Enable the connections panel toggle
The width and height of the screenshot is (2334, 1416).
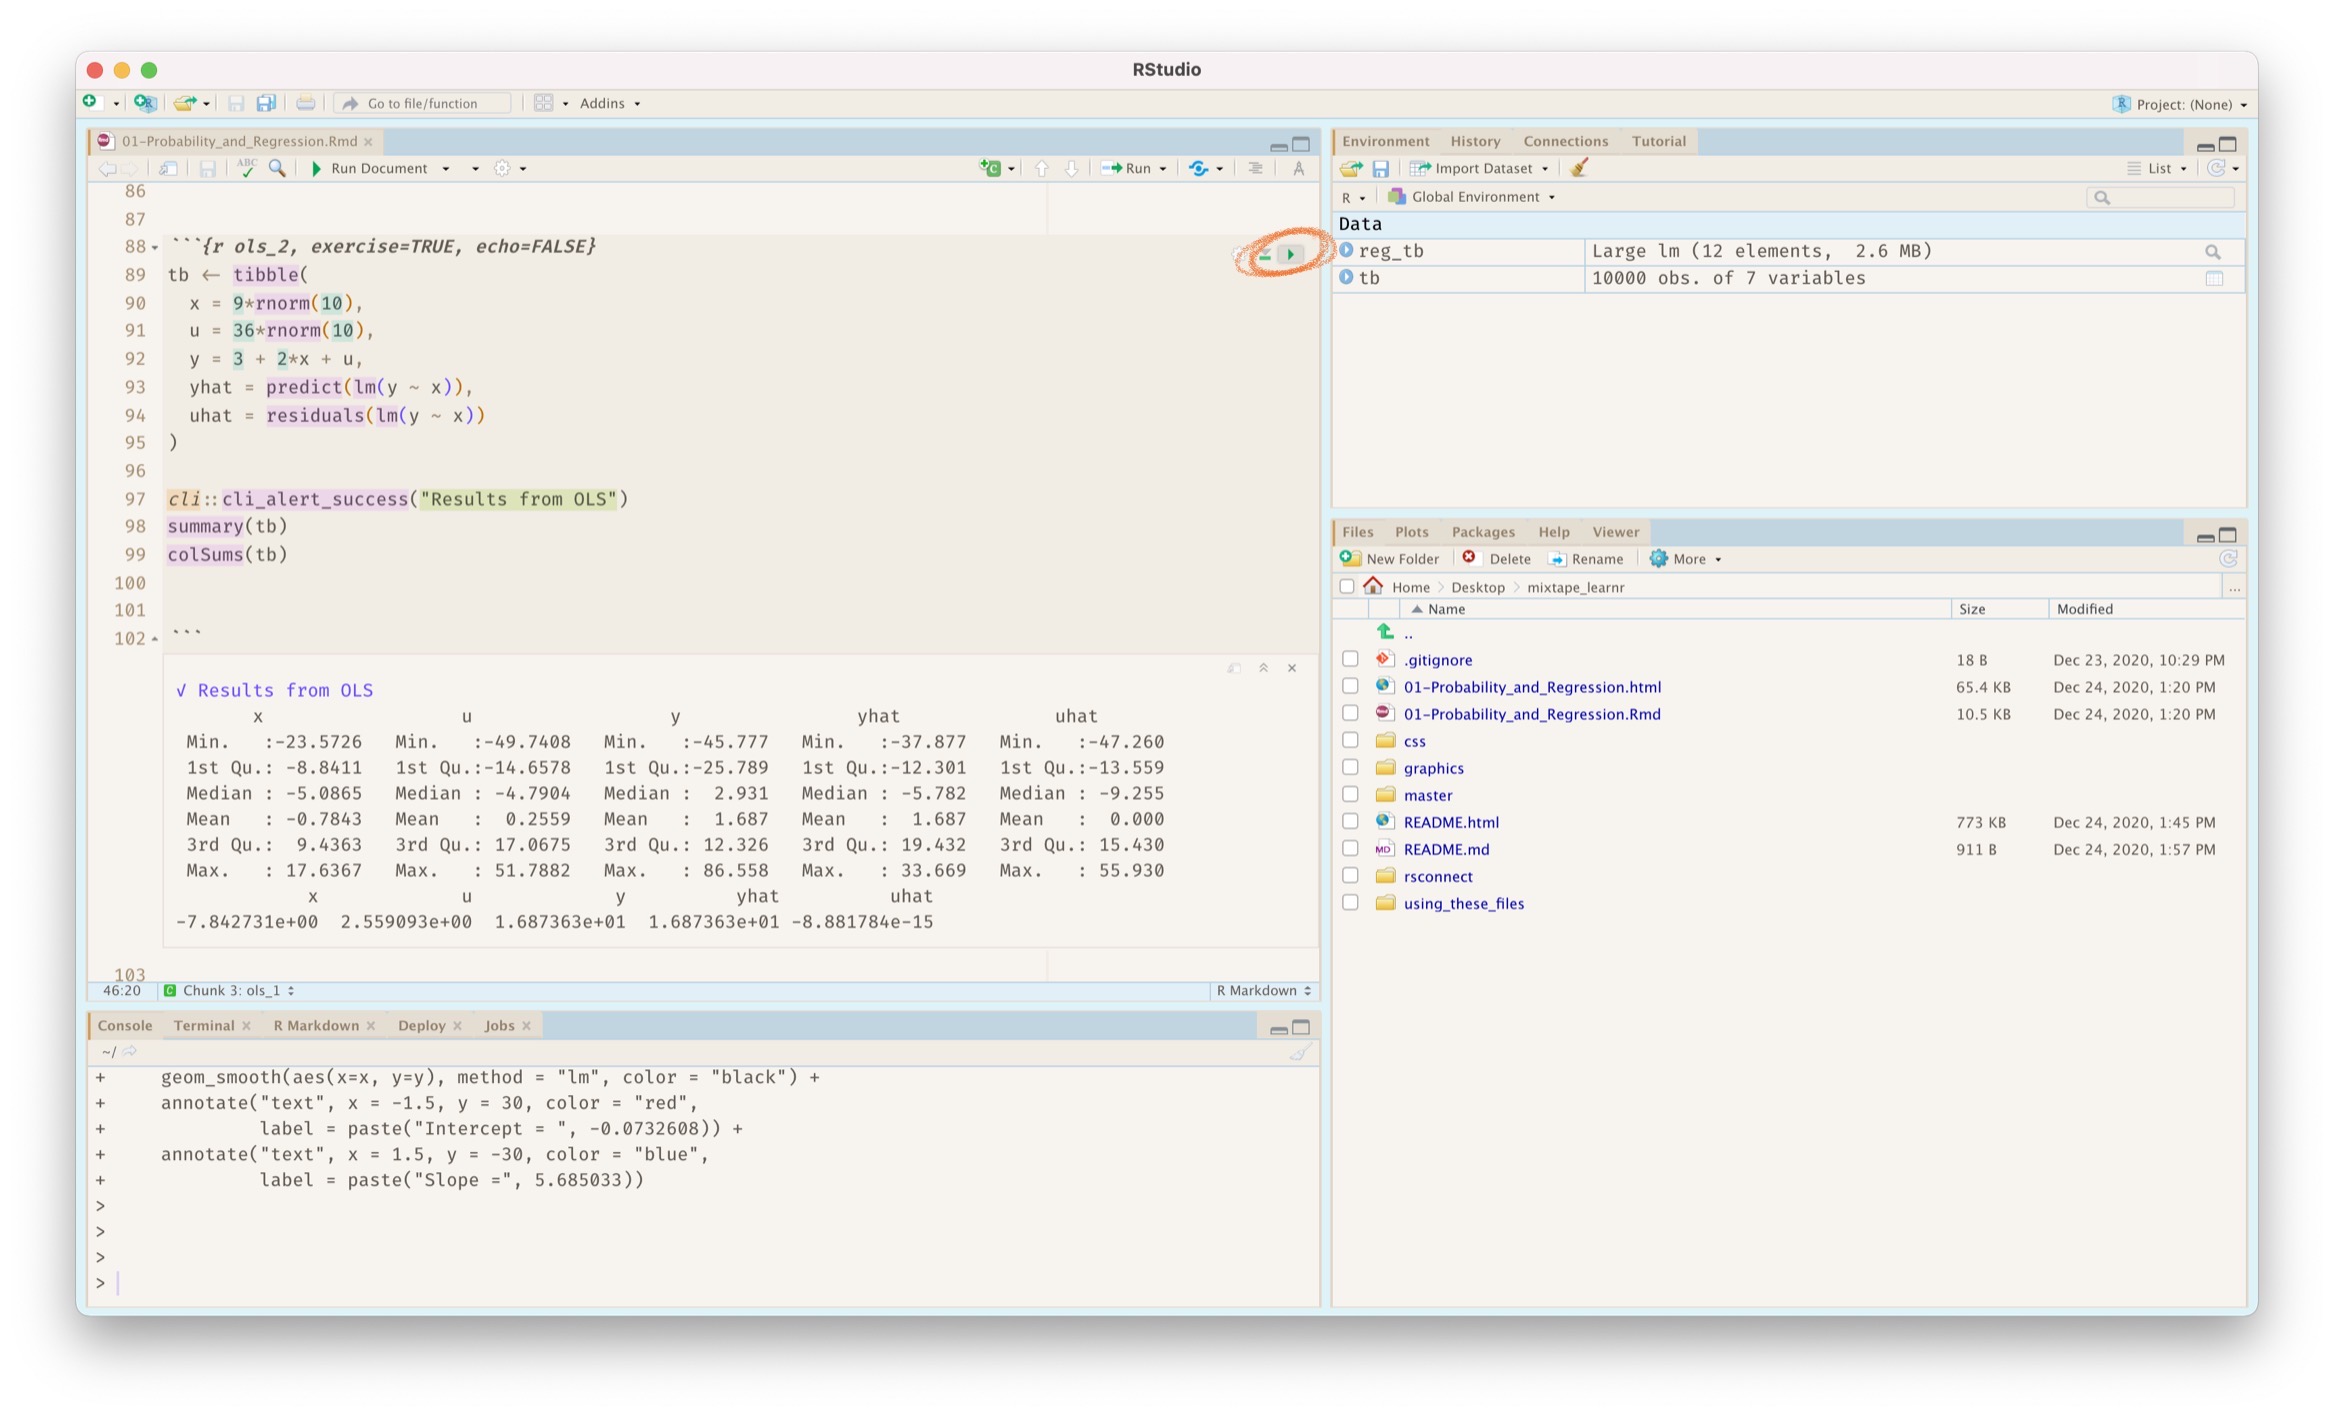click(x=1559, y=140)
